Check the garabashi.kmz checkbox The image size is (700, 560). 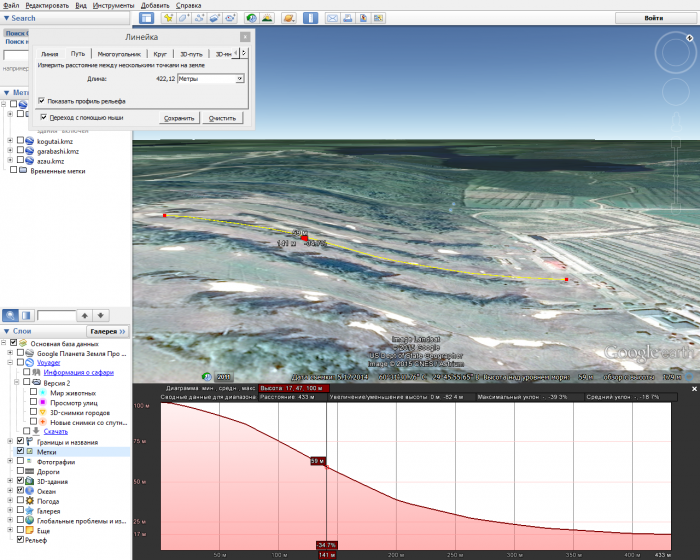click(x=20, y=150)
